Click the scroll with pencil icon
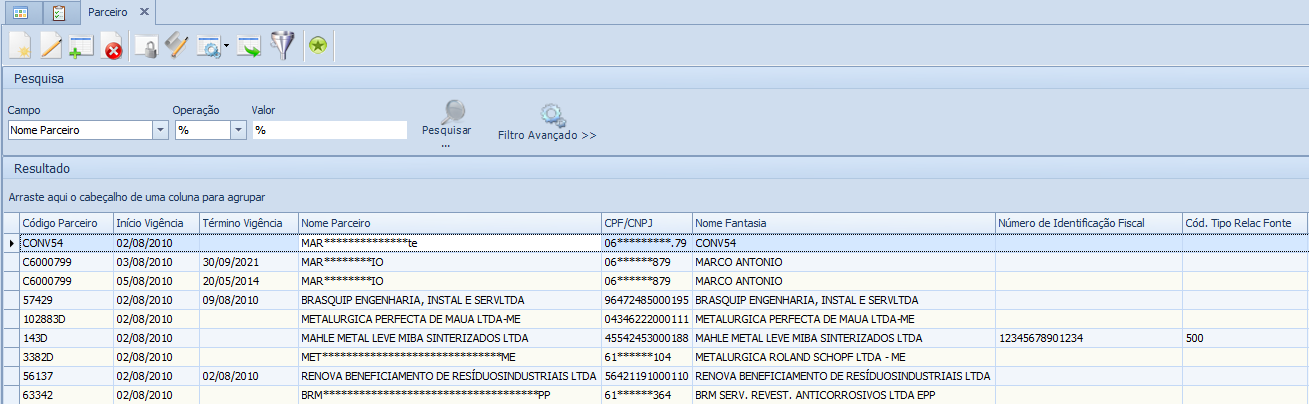 point(176,46)
